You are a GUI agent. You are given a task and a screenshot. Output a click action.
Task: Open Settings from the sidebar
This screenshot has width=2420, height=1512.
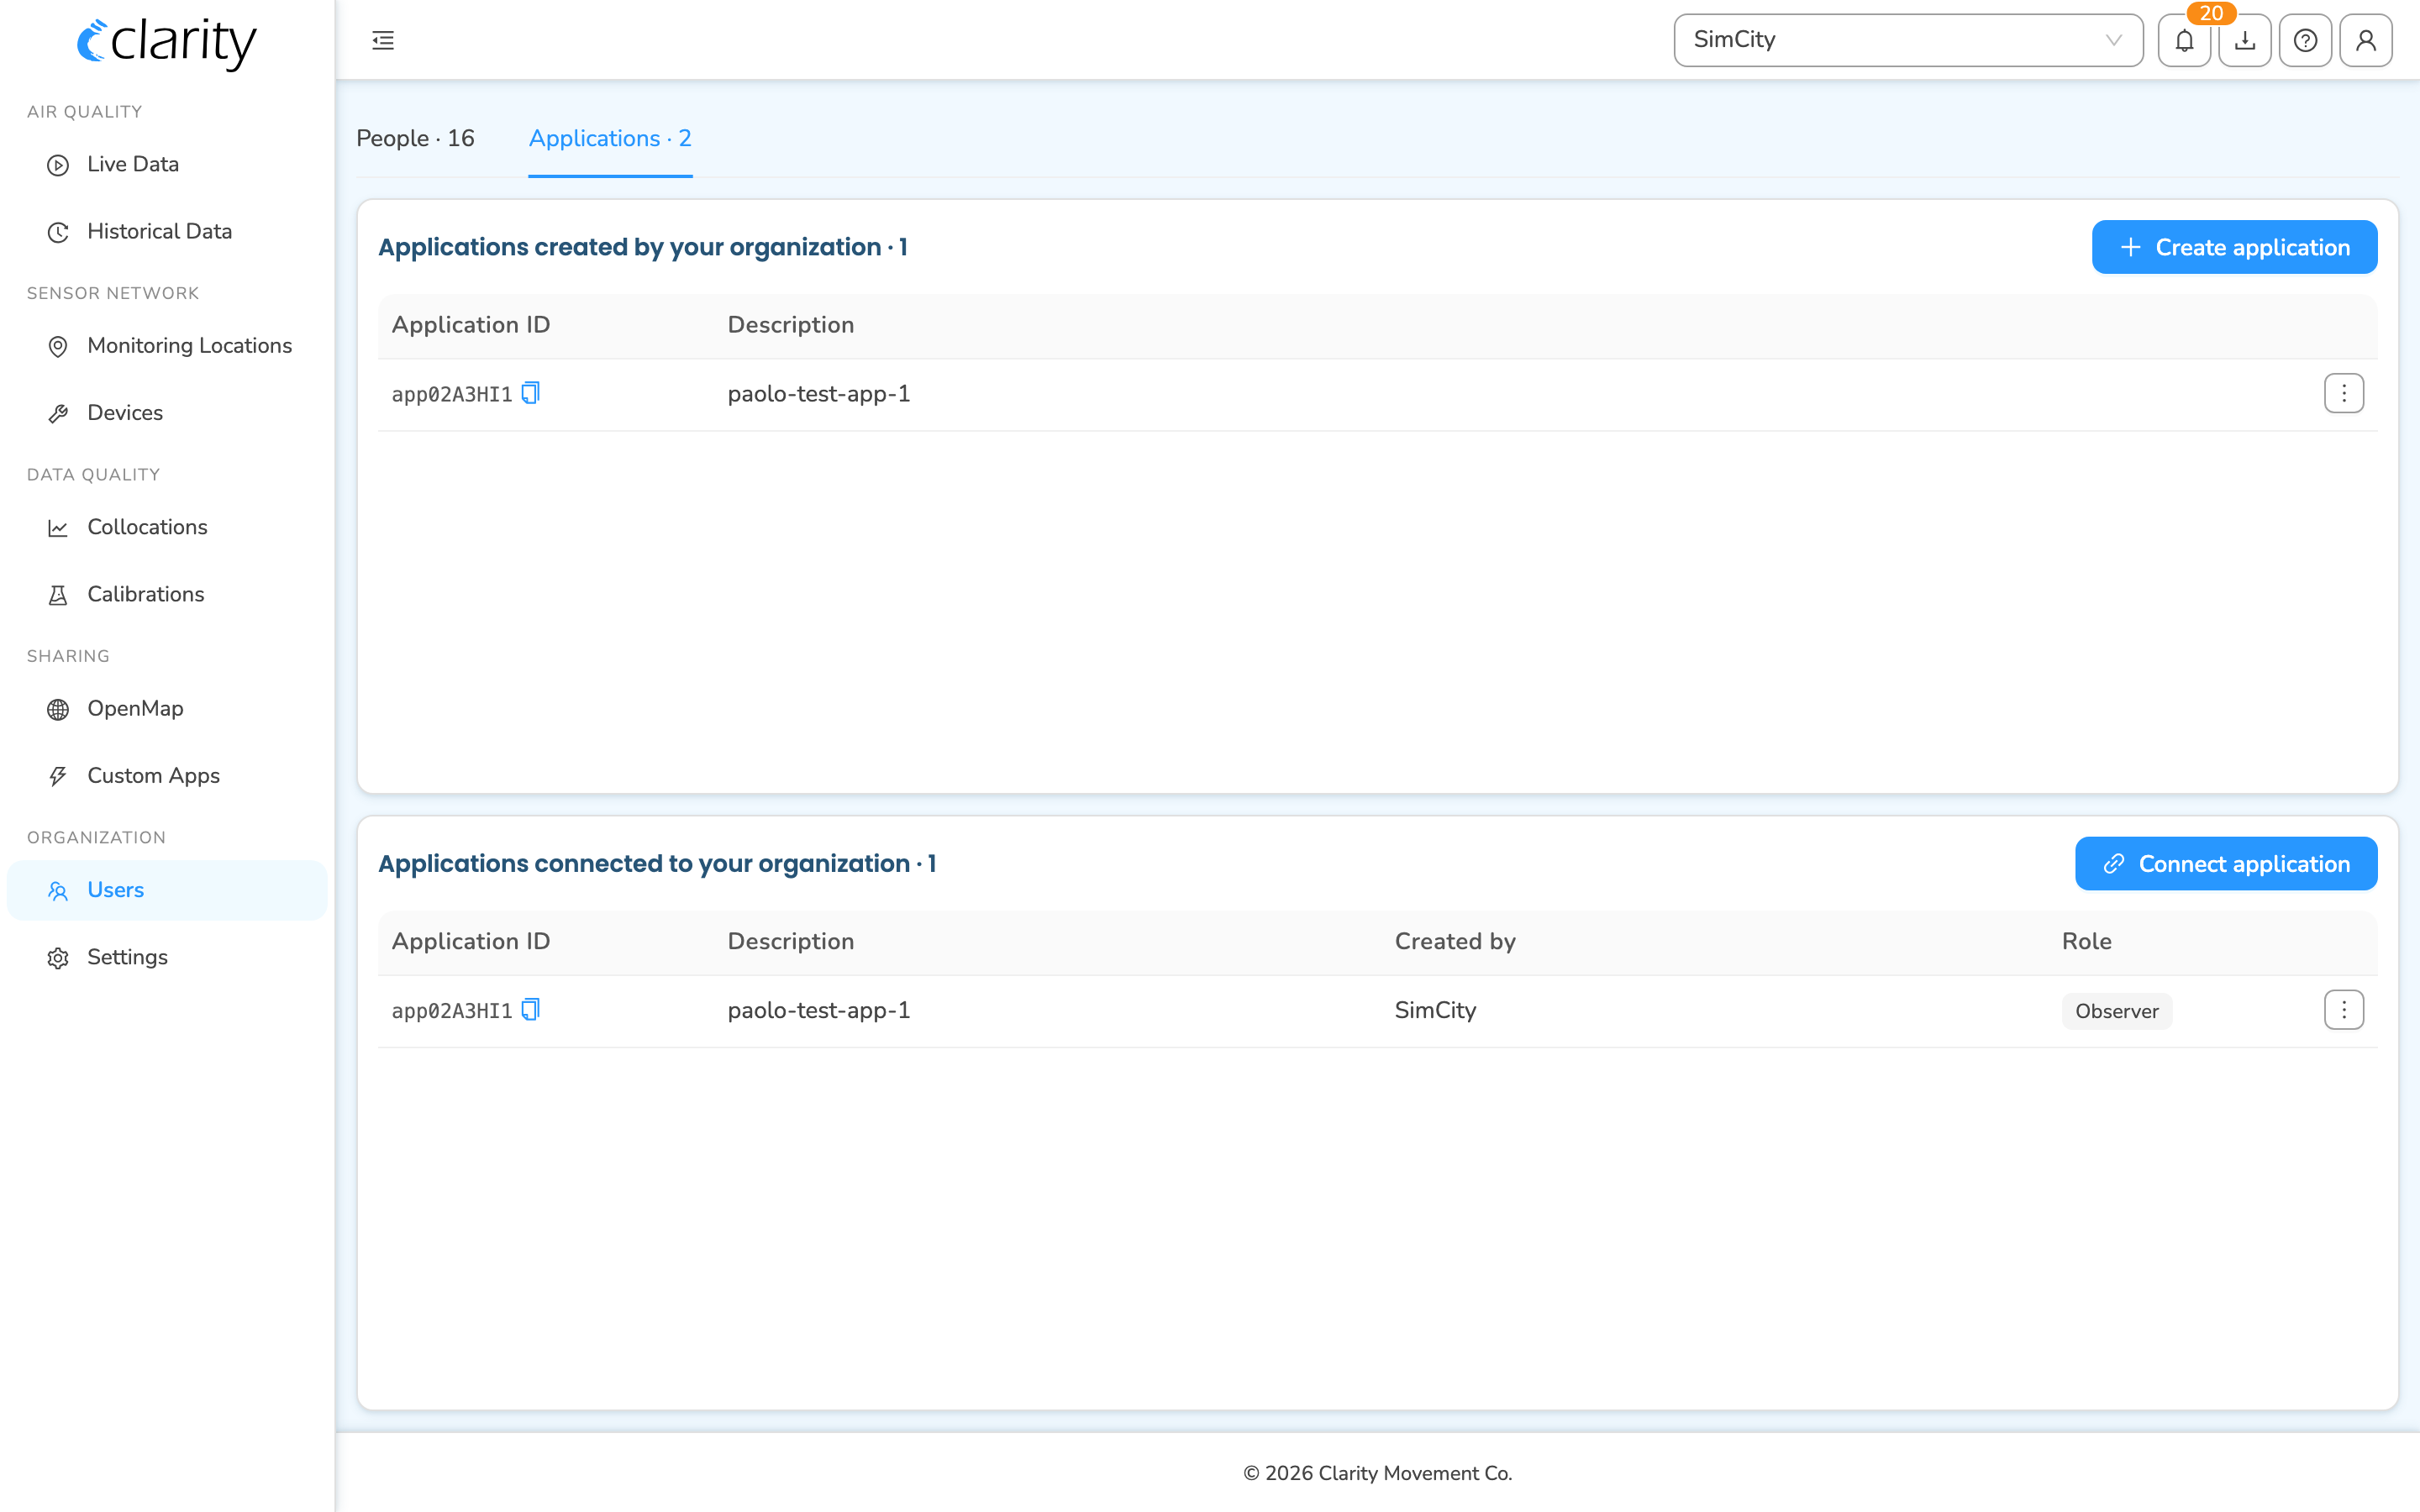click(x=167, y=957)
